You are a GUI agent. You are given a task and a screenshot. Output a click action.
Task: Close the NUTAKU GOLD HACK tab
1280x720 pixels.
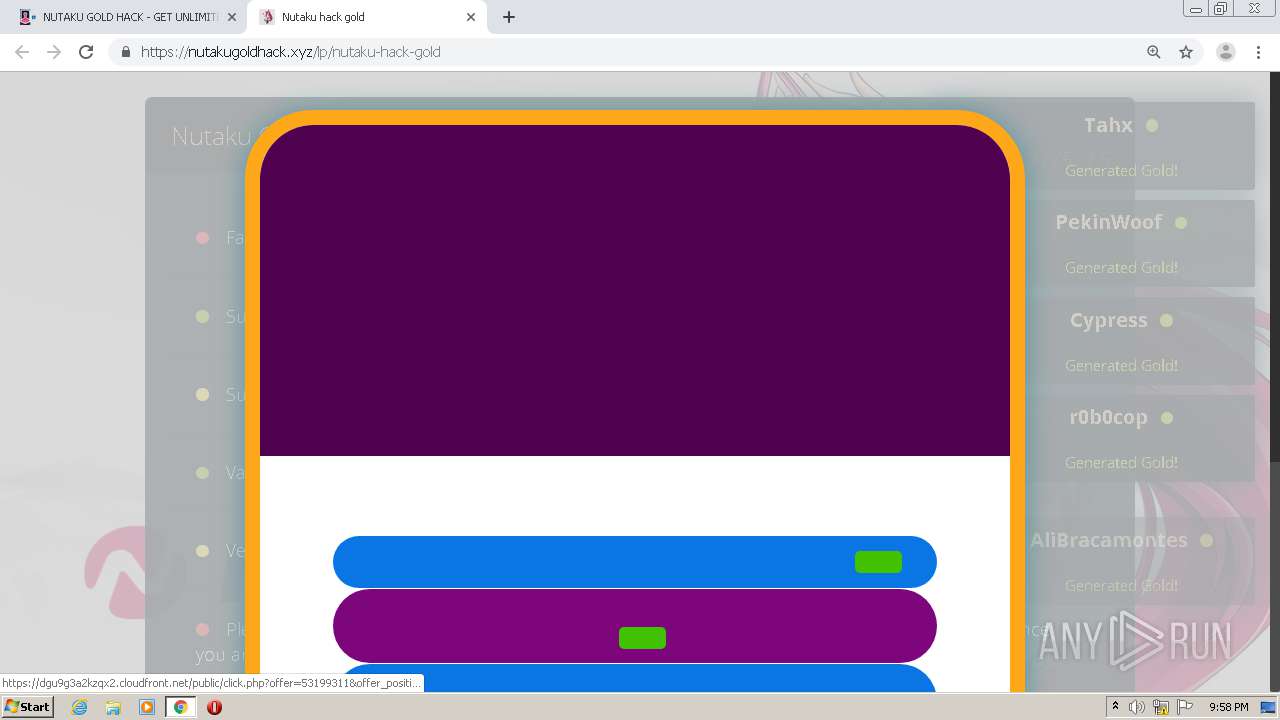point(231,17)
